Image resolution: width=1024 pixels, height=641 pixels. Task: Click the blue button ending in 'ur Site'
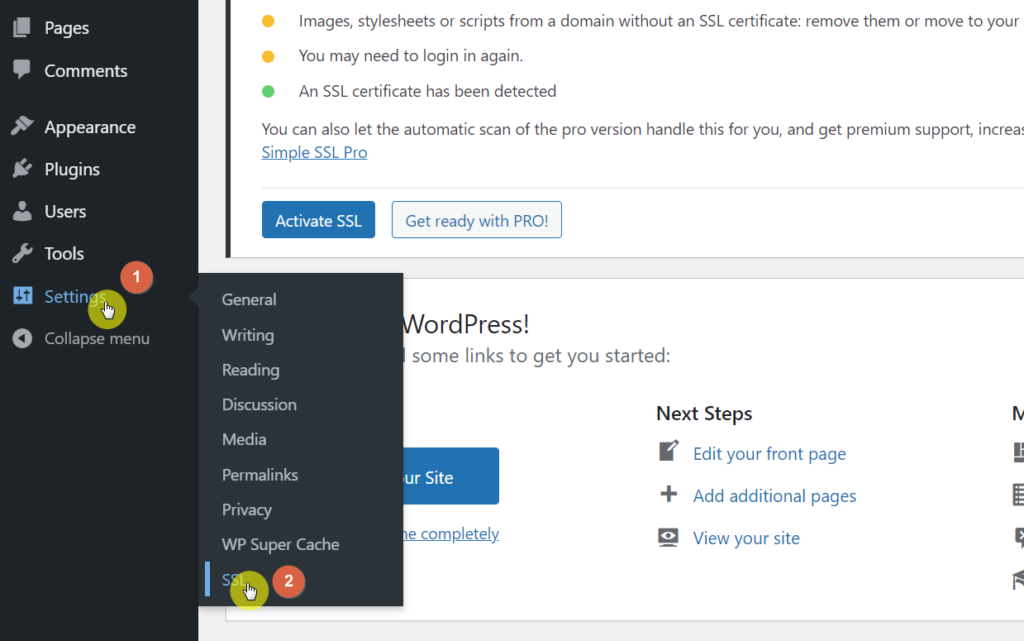tap(451, 476)
